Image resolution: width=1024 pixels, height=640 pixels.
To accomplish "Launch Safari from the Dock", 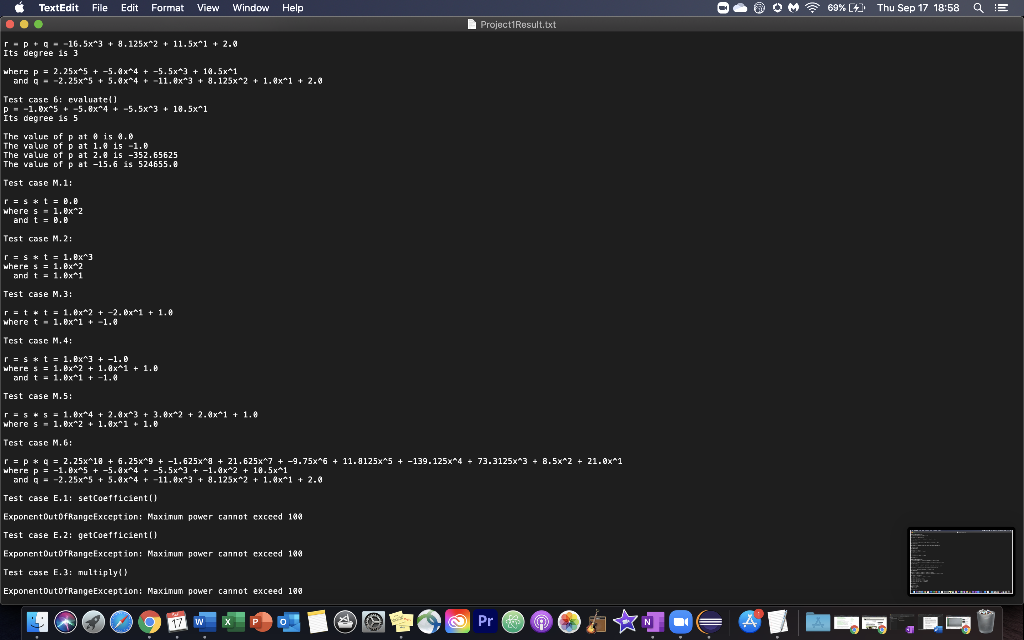I will (x=120, y=621).
